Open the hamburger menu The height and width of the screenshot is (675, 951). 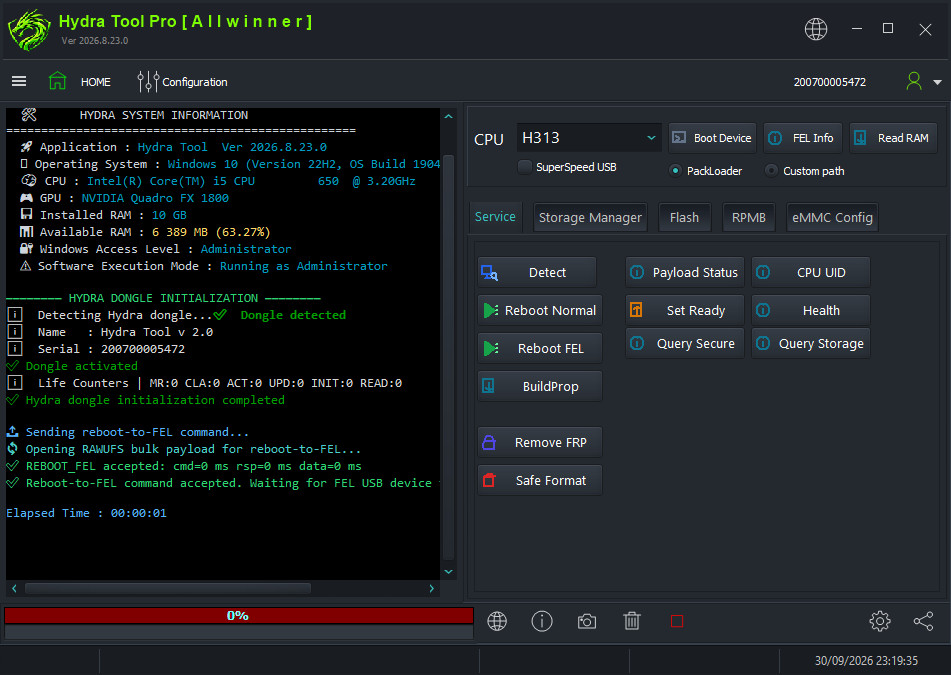click(x=19, y=81)
